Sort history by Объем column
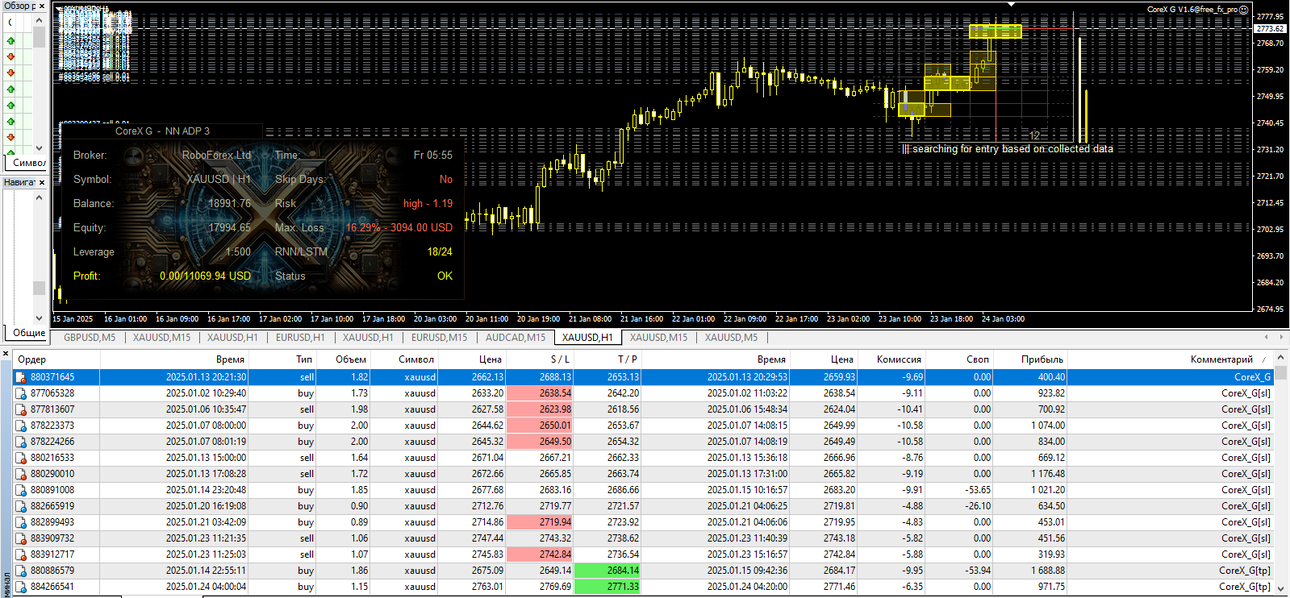This screenshot has height=598, width=1290. point(345,359)
